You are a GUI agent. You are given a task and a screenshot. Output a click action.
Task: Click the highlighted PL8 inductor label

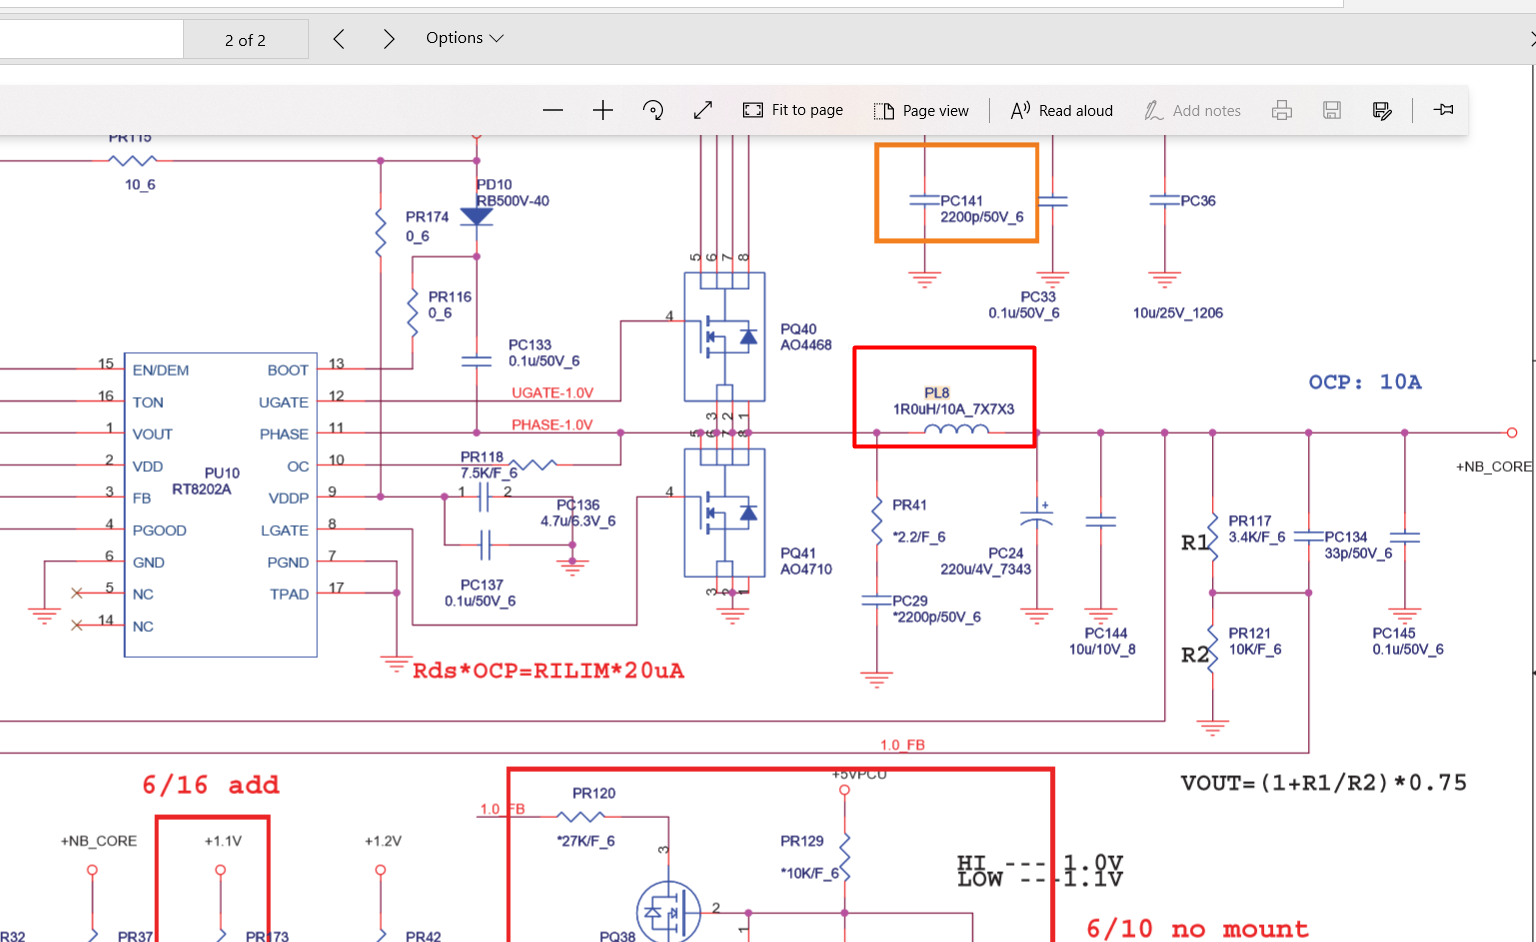pyautogui.click(x=937, y=393)
